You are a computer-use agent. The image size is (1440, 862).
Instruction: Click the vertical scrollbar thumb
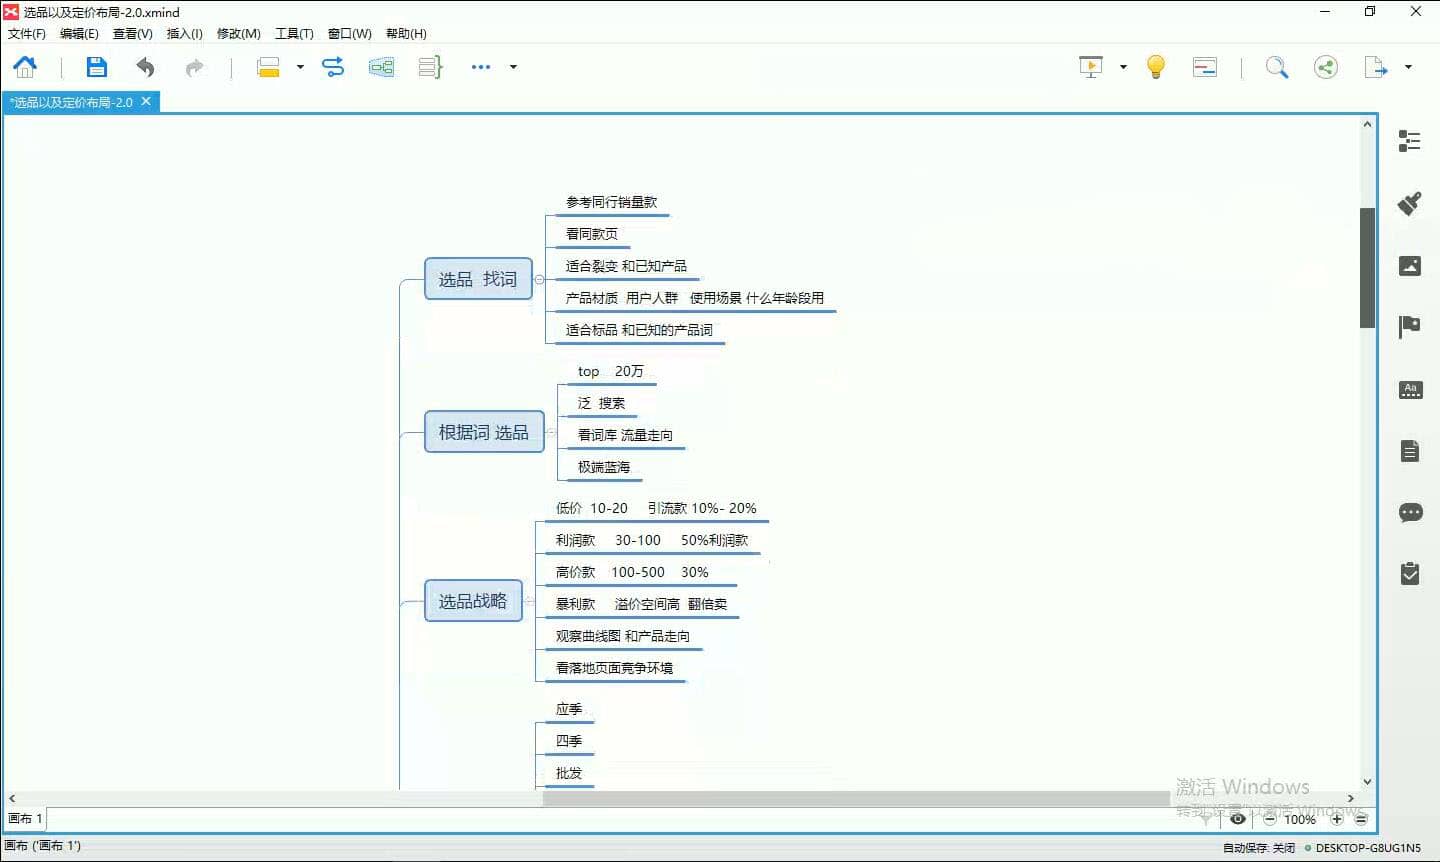(1367, 267)
